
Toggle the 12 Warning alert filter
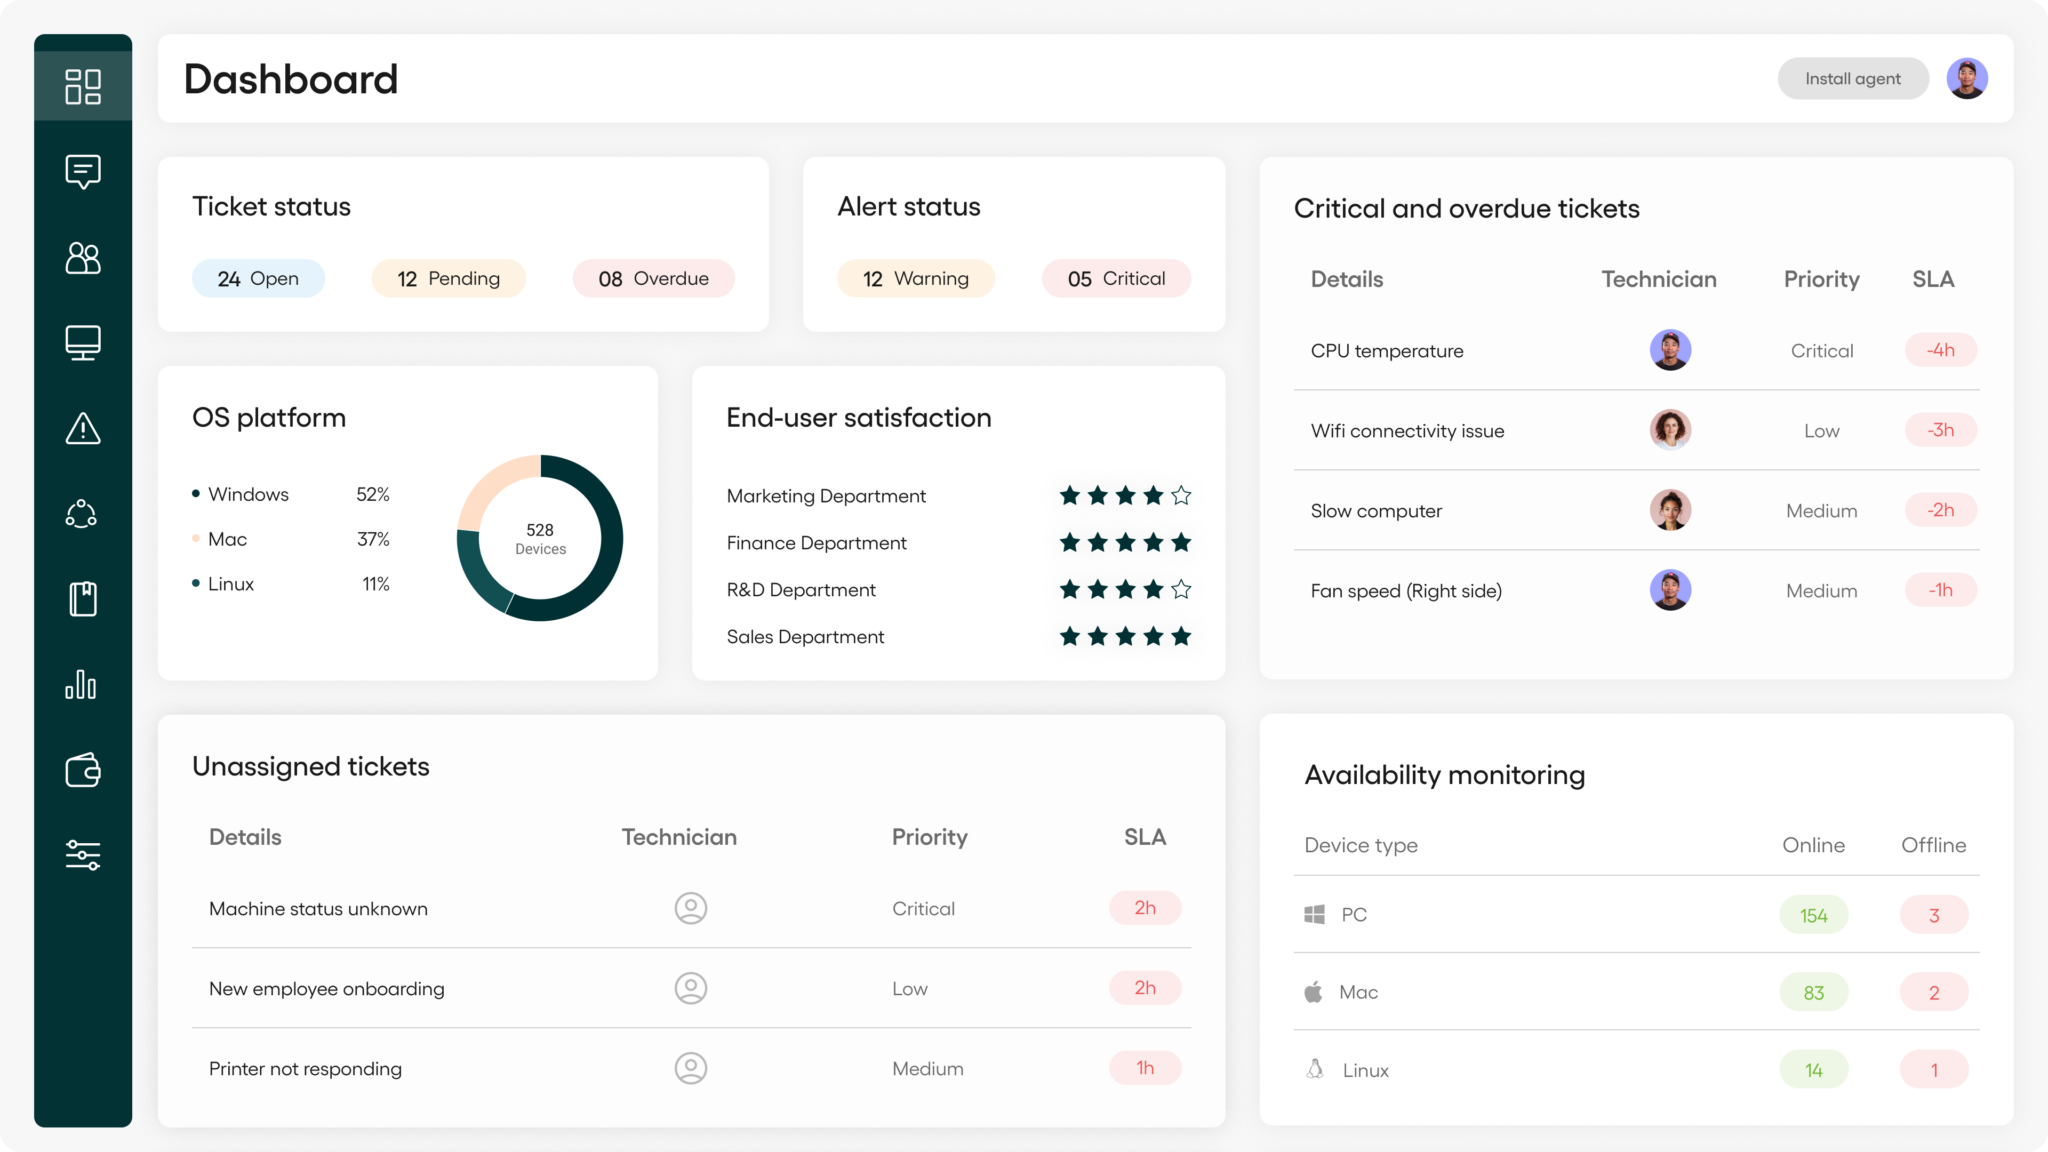tap(915, 278)
